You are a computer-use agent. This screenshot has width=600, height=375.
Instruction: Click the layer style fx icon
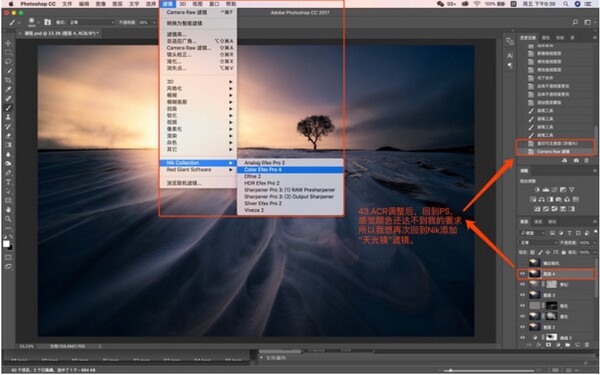[x=539, y=345]
